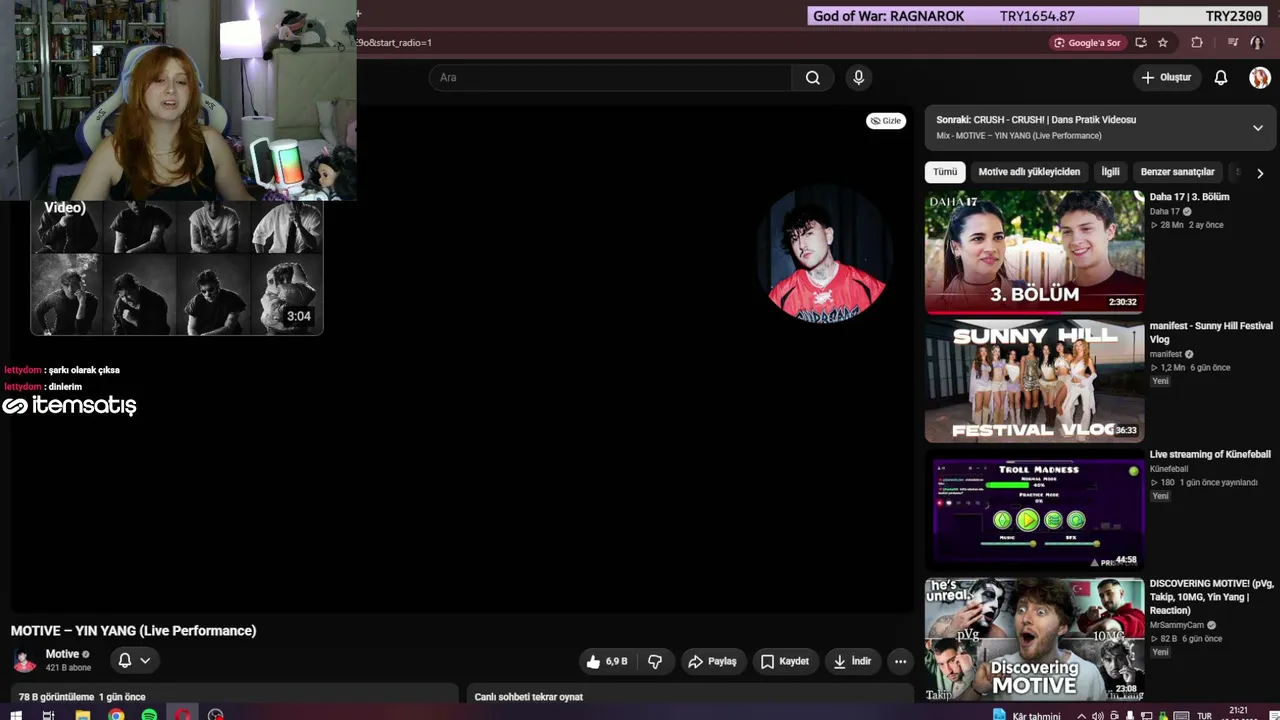Open YouTube notifications bell
The height and width of the screenshot is (720, 1280).
[1221, 78]
